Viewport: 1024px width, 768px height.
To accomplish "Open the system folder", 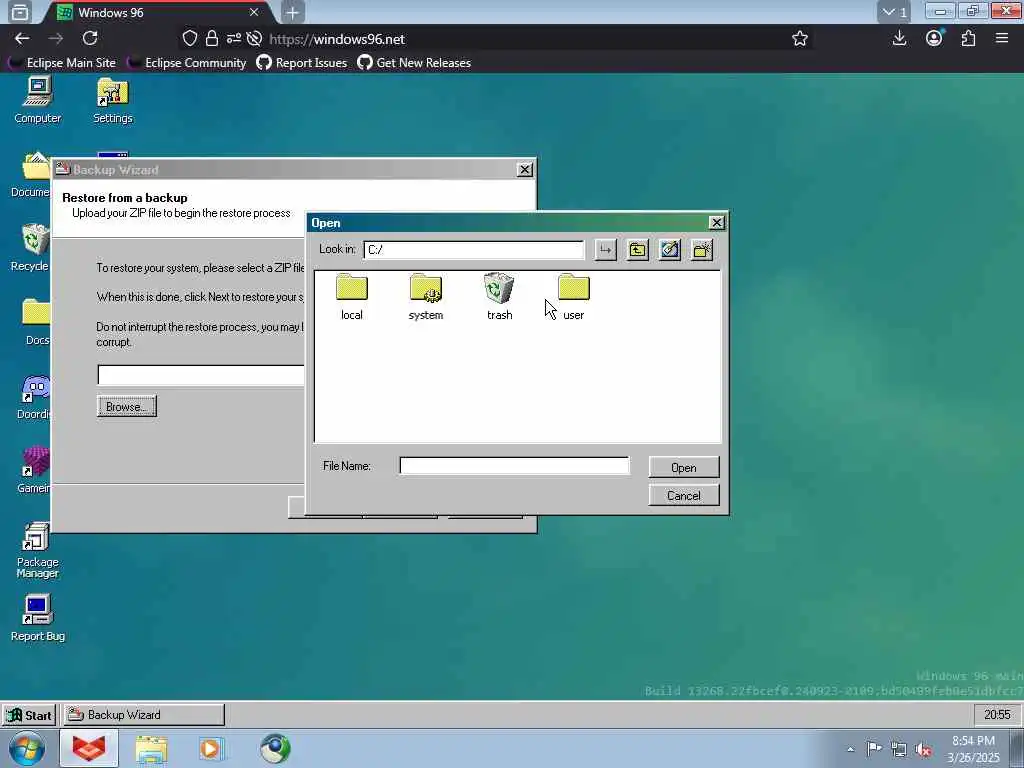I will [x=426, y=297].
